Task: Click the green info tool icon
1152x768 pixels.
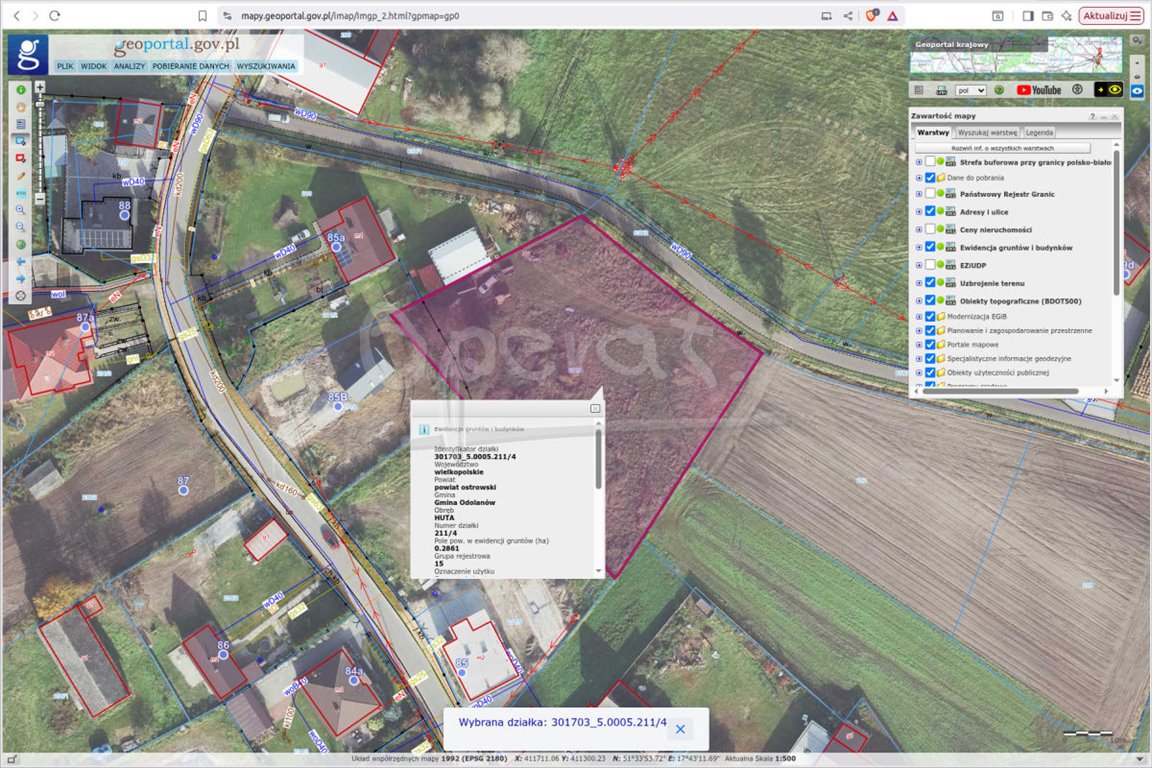Action: pos(21,89)
